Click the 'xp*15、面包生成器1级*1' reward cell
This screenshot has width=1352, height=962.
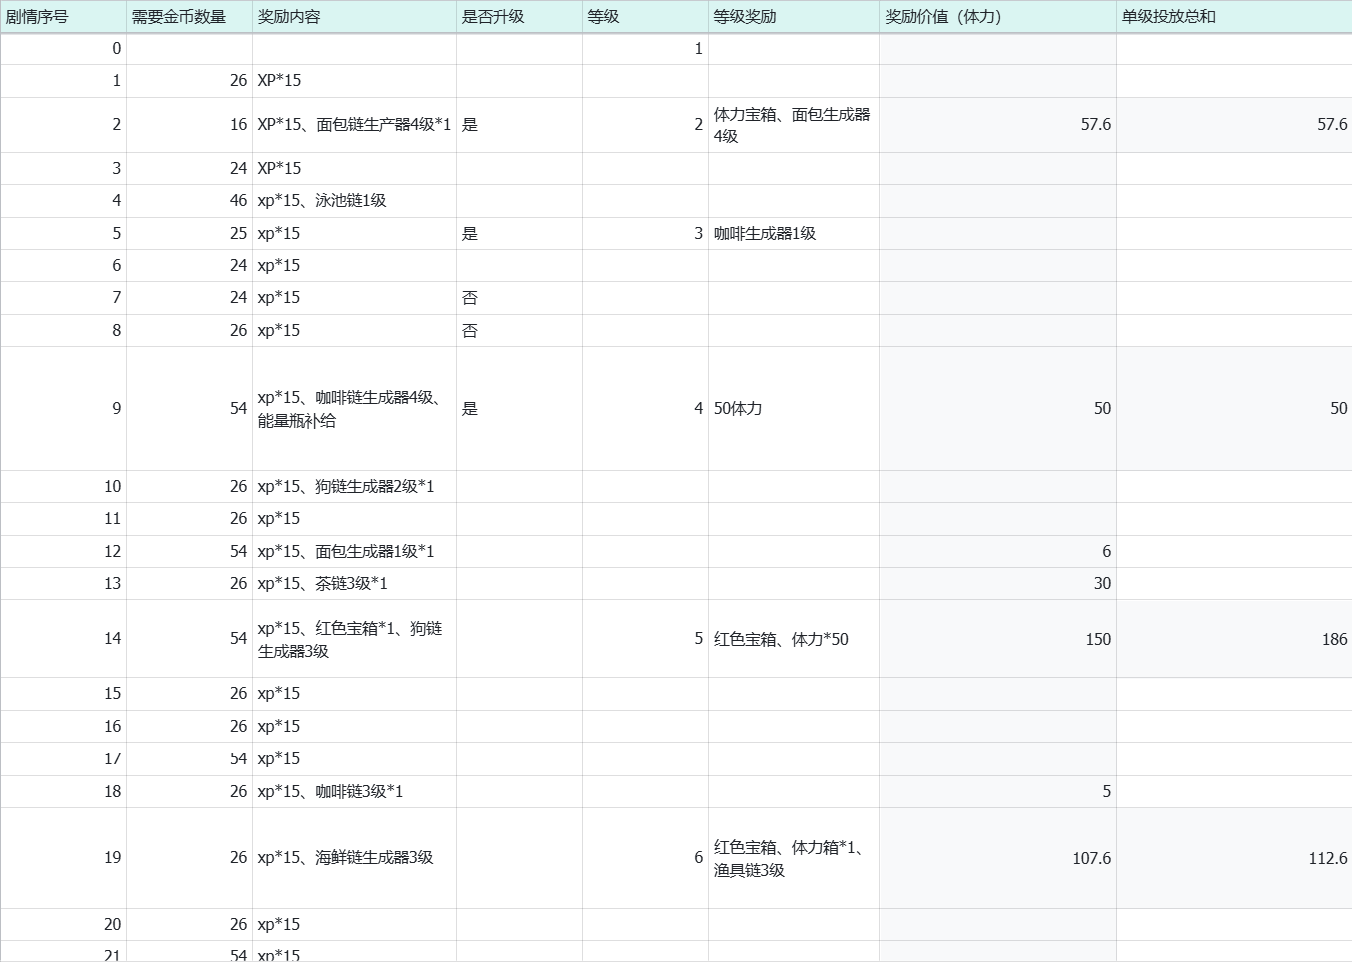(x=354, y=552)
